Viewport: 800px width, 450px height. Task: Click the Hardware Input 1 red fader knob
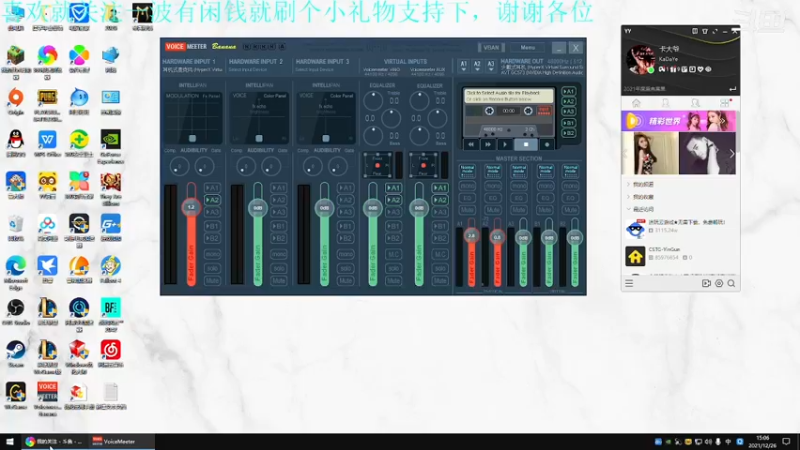[191, 207]
